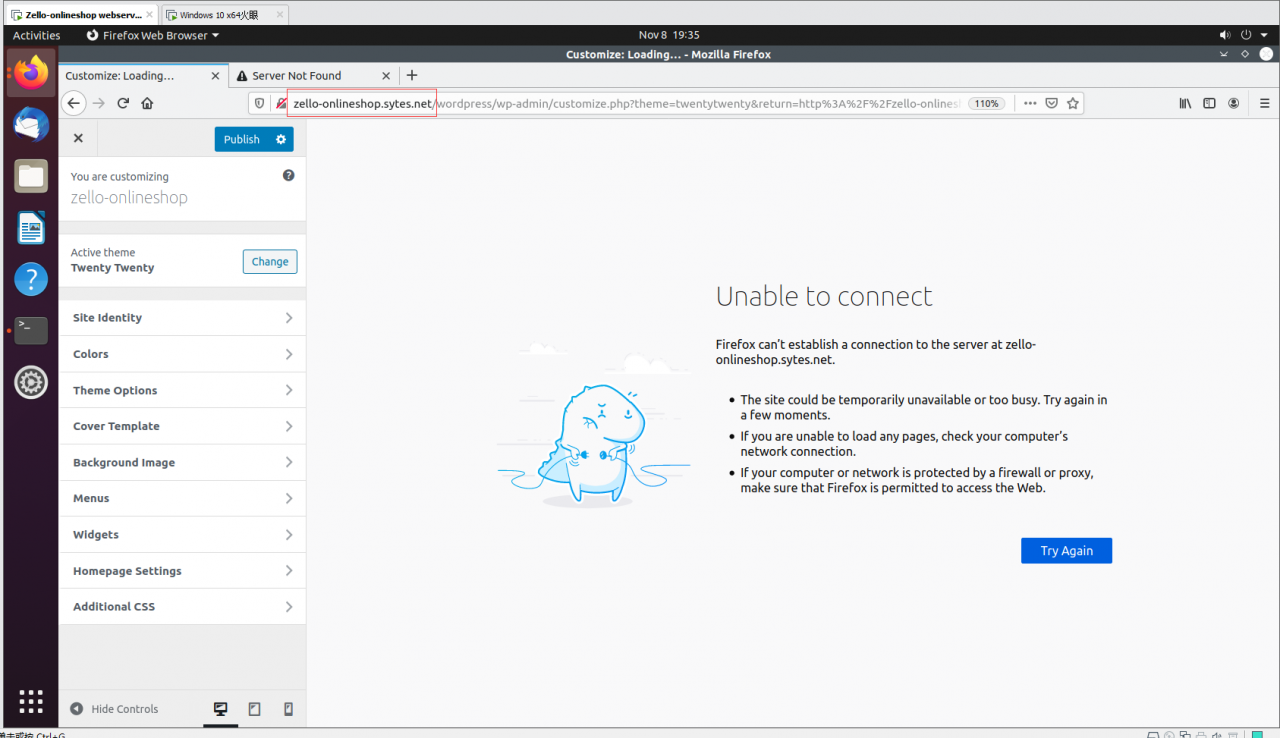Close the Customize: Loading tab
Viewport: 1280px width, 738px height.
click(216, 75)
